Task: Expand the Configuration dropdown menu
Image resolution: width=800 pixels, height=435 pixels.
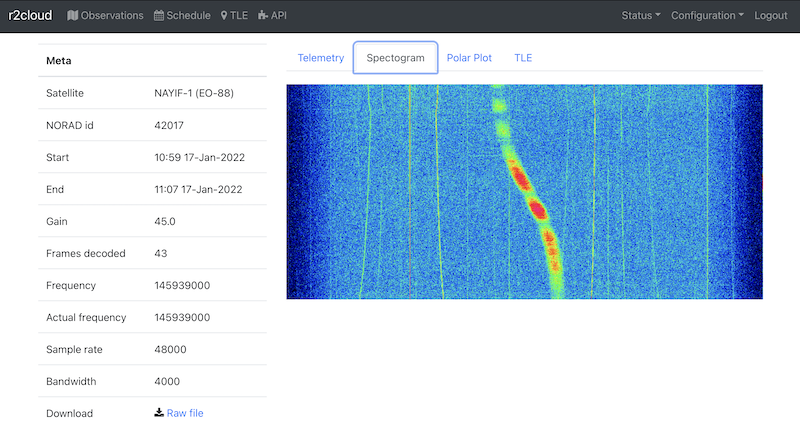Action: 707,16
